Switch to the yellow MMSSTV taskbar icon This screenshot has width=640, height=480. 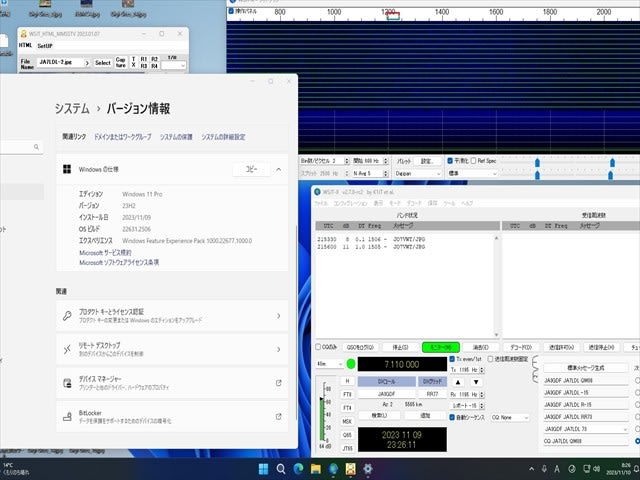pos(350,469)
